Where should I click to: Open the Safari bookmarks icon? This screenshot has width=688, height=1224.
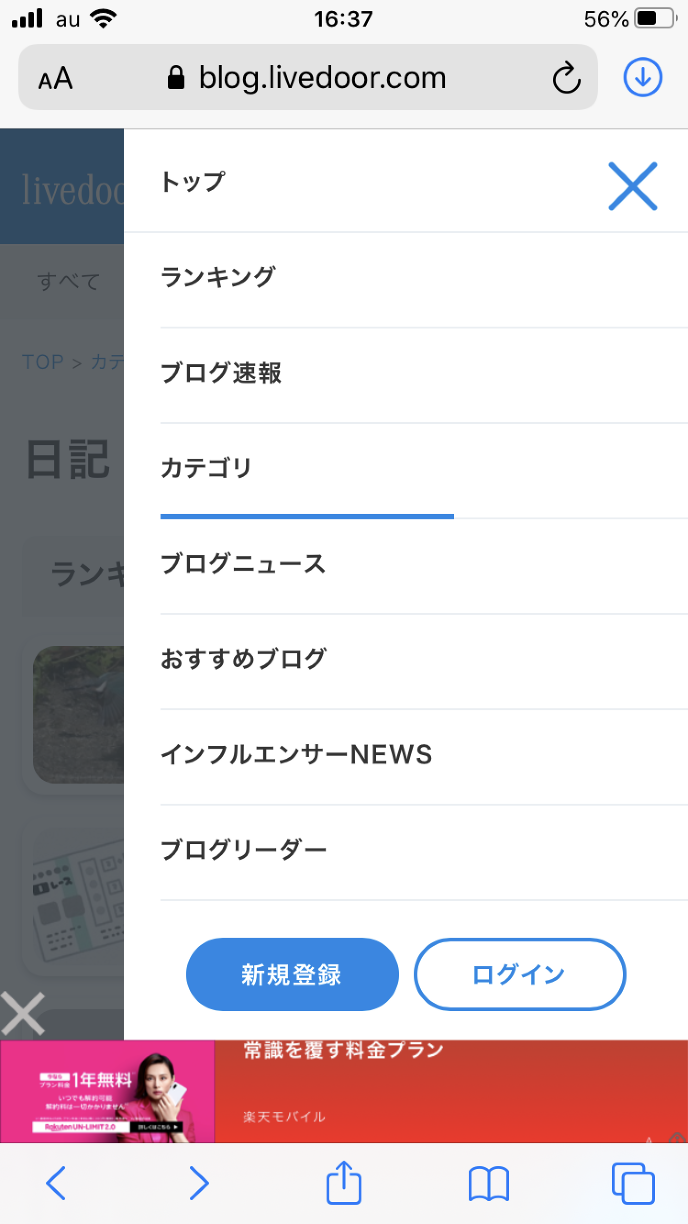click(488, 1183)
